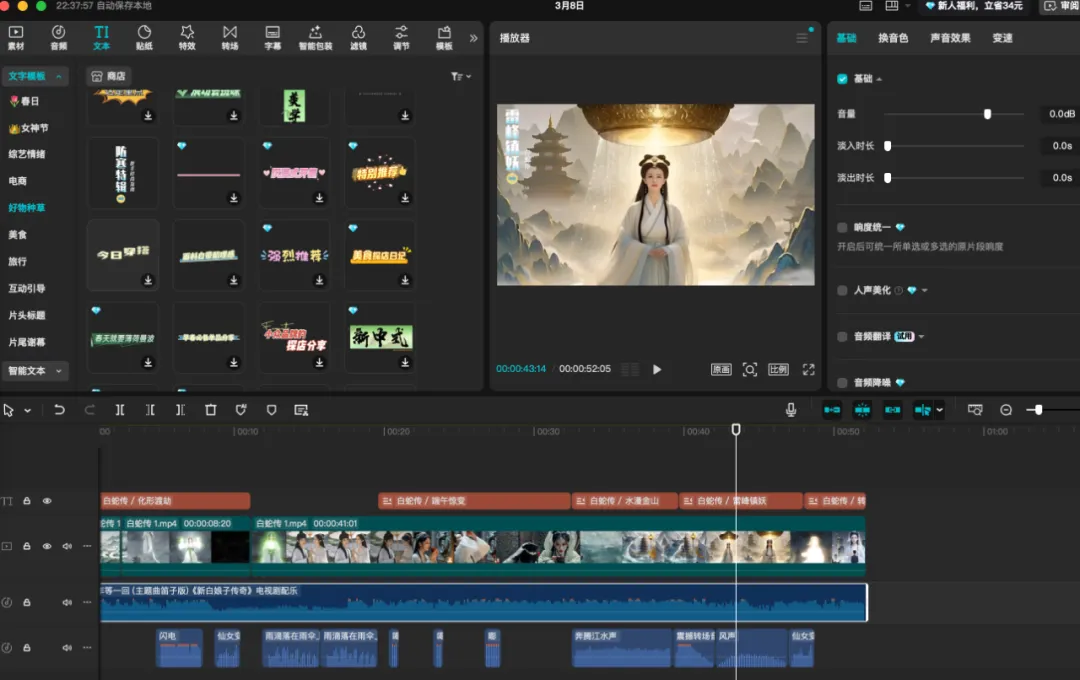Open the 贴纸 stickers panel
1080x680 pixels.
144,38
